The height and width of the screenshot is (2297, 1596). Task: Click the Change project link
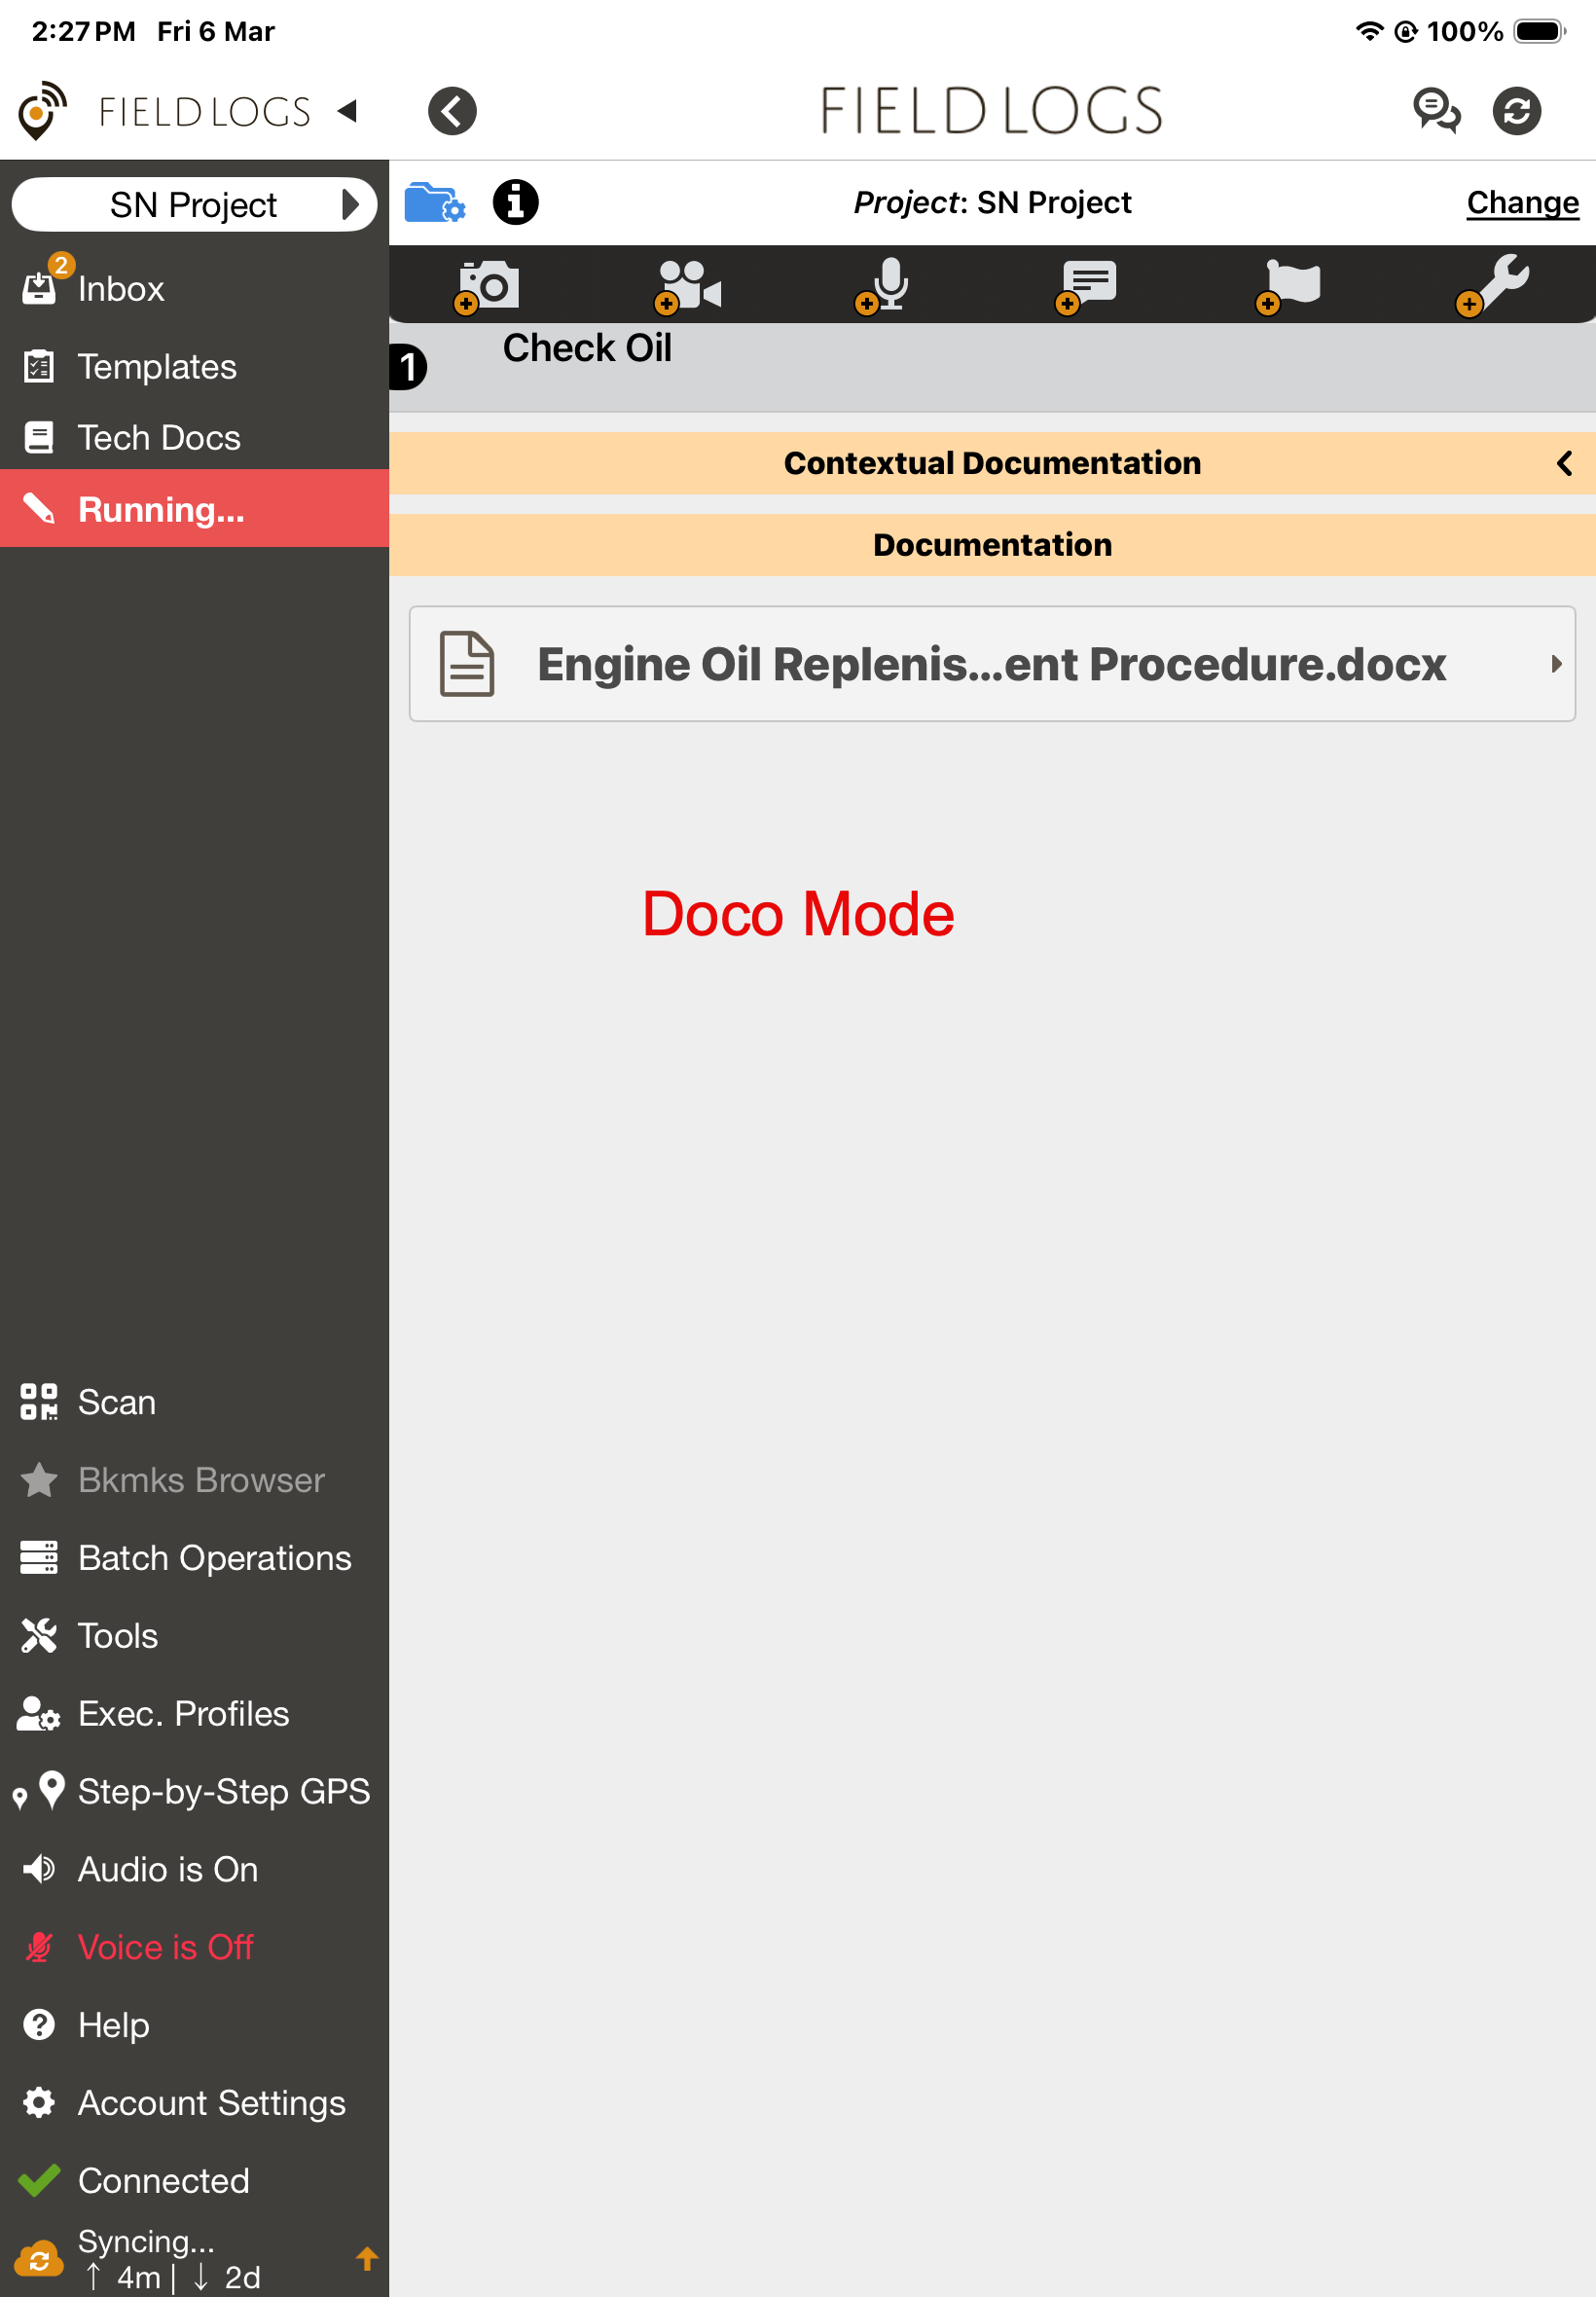[x=1522, y=202]
